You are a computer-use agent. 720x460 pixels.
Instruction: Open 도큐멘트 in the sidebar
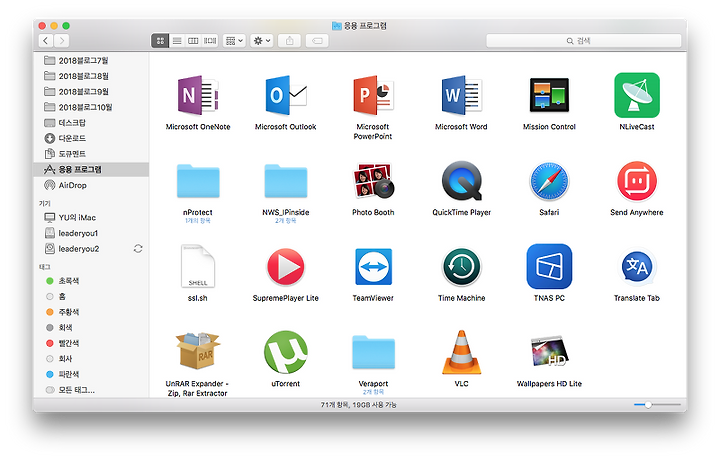(x=91, y=154)
